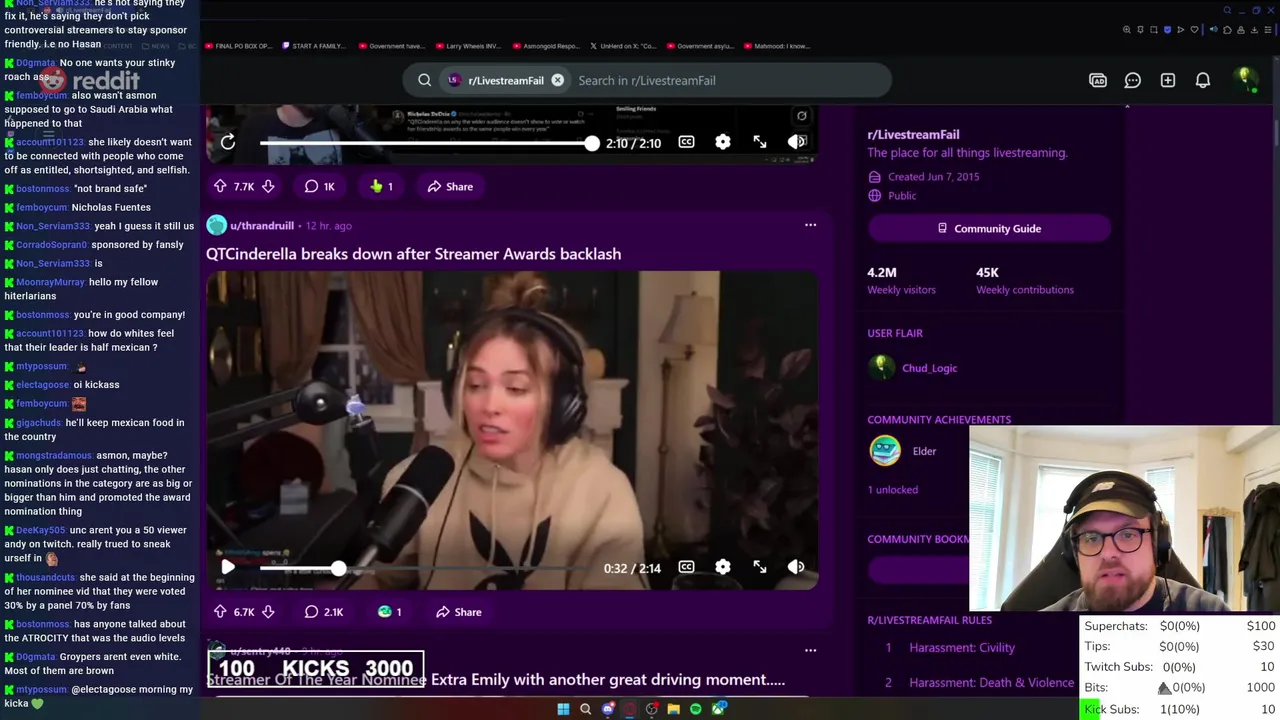The image size is (1280, 720).
Task: Open u/thrandruill profile
Action: click(262, 225)
